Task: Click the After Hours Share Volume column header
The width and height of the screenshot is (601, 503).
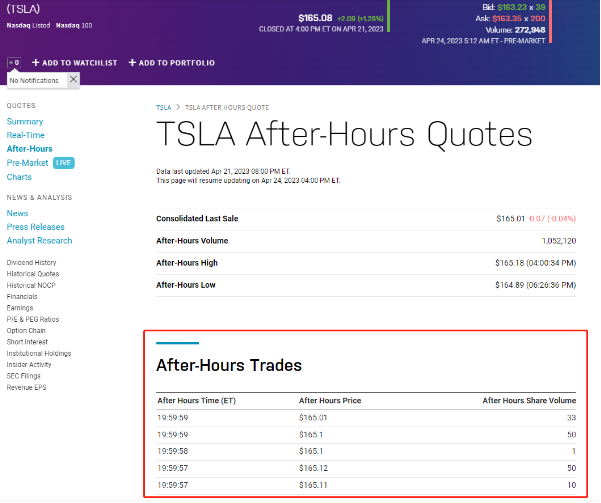Action: (x=528, y=401)
